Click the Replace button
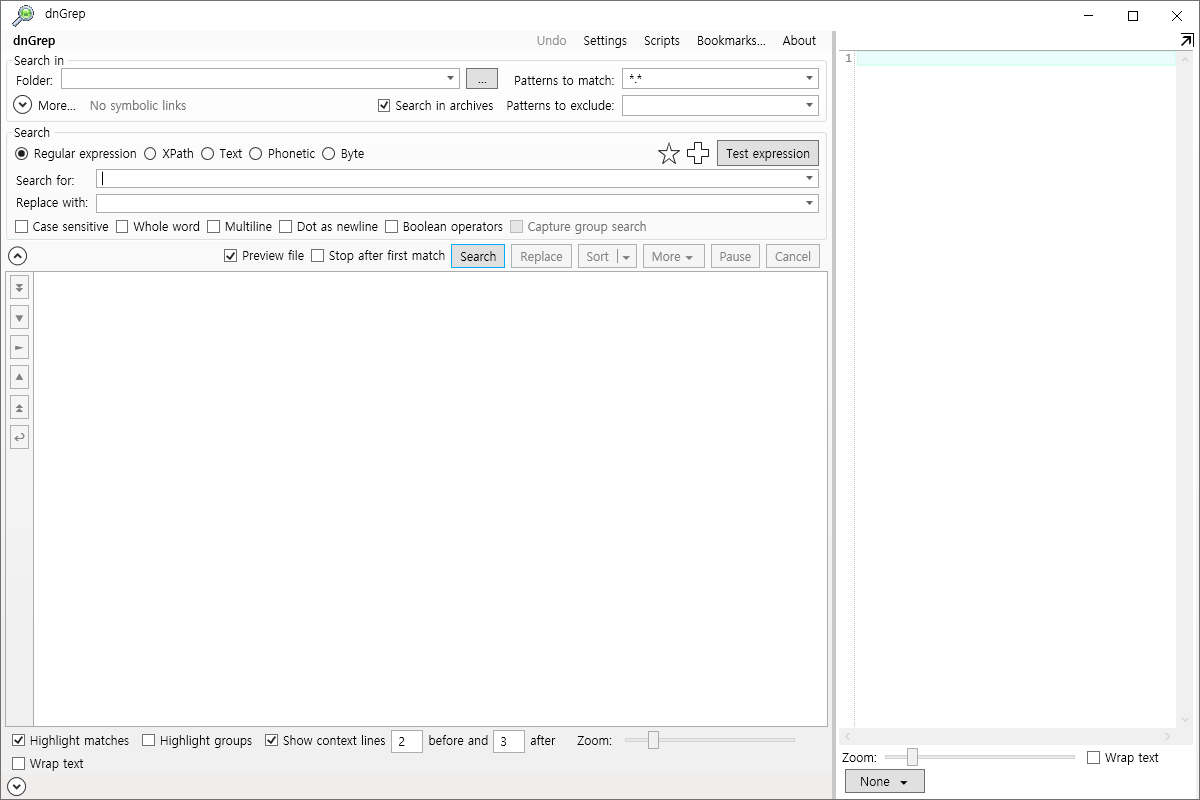The image size is (1200, 800). coord(542,257)
